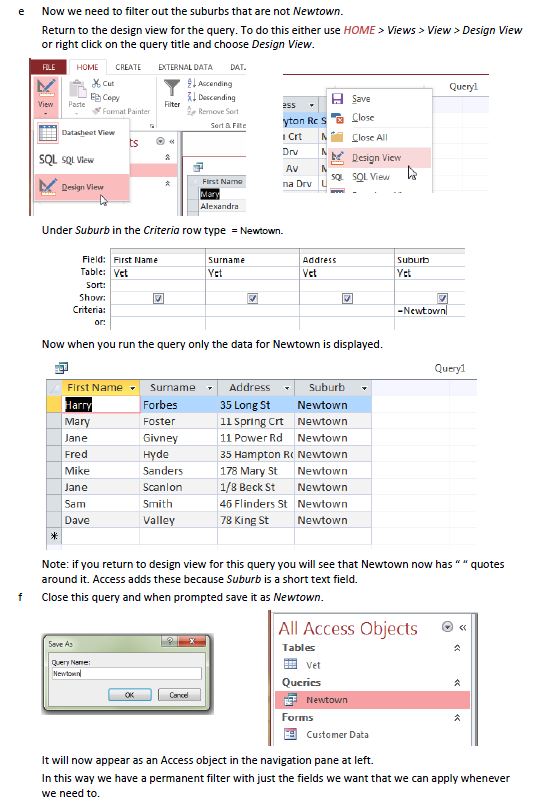
Task: Select the Harry cell in the results
Action: 101,405
